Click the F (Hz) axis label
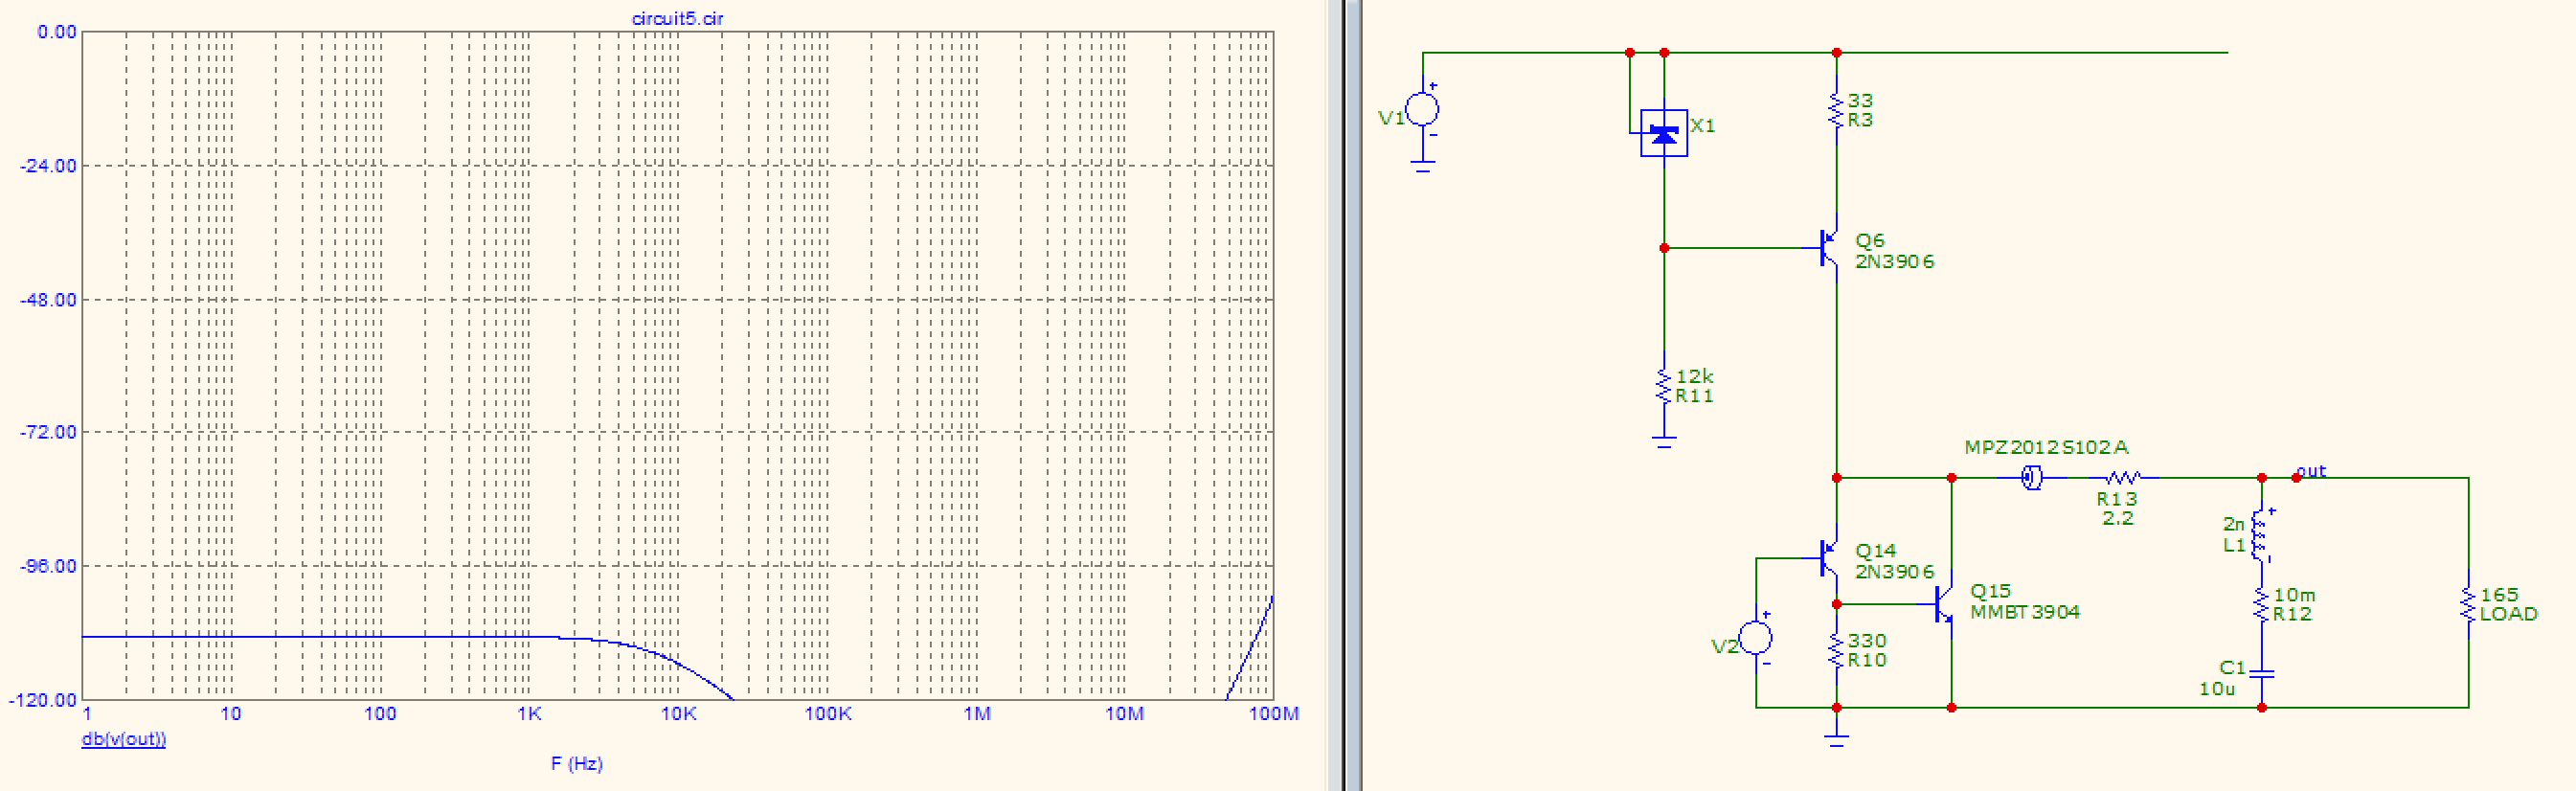2576x791 pixels. (x=577, y=763)
